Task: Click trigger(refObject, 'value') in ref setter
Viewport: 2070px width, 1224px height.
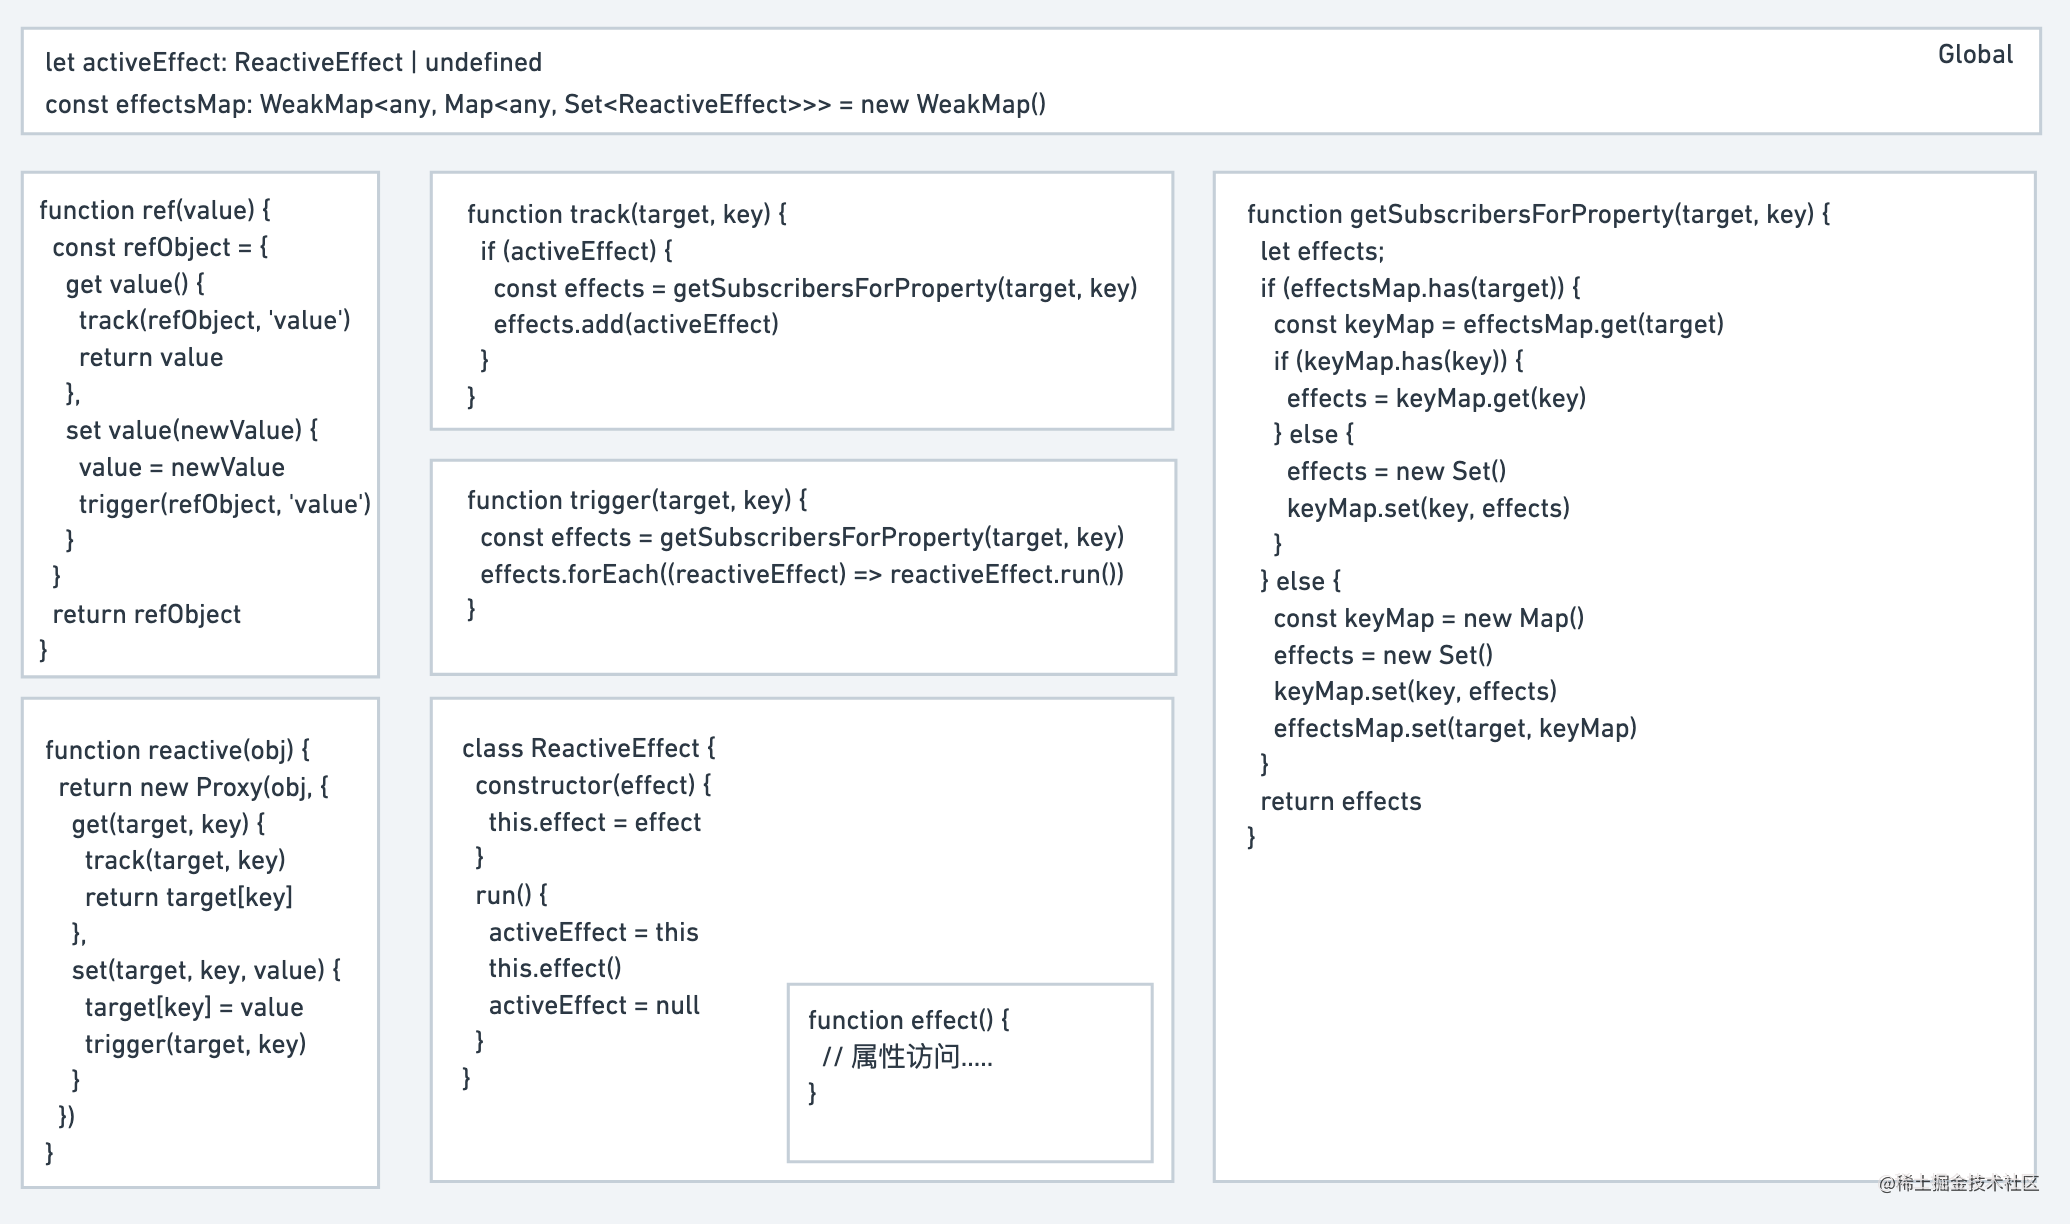Action: pyautogui.click(x=224, y=504)
